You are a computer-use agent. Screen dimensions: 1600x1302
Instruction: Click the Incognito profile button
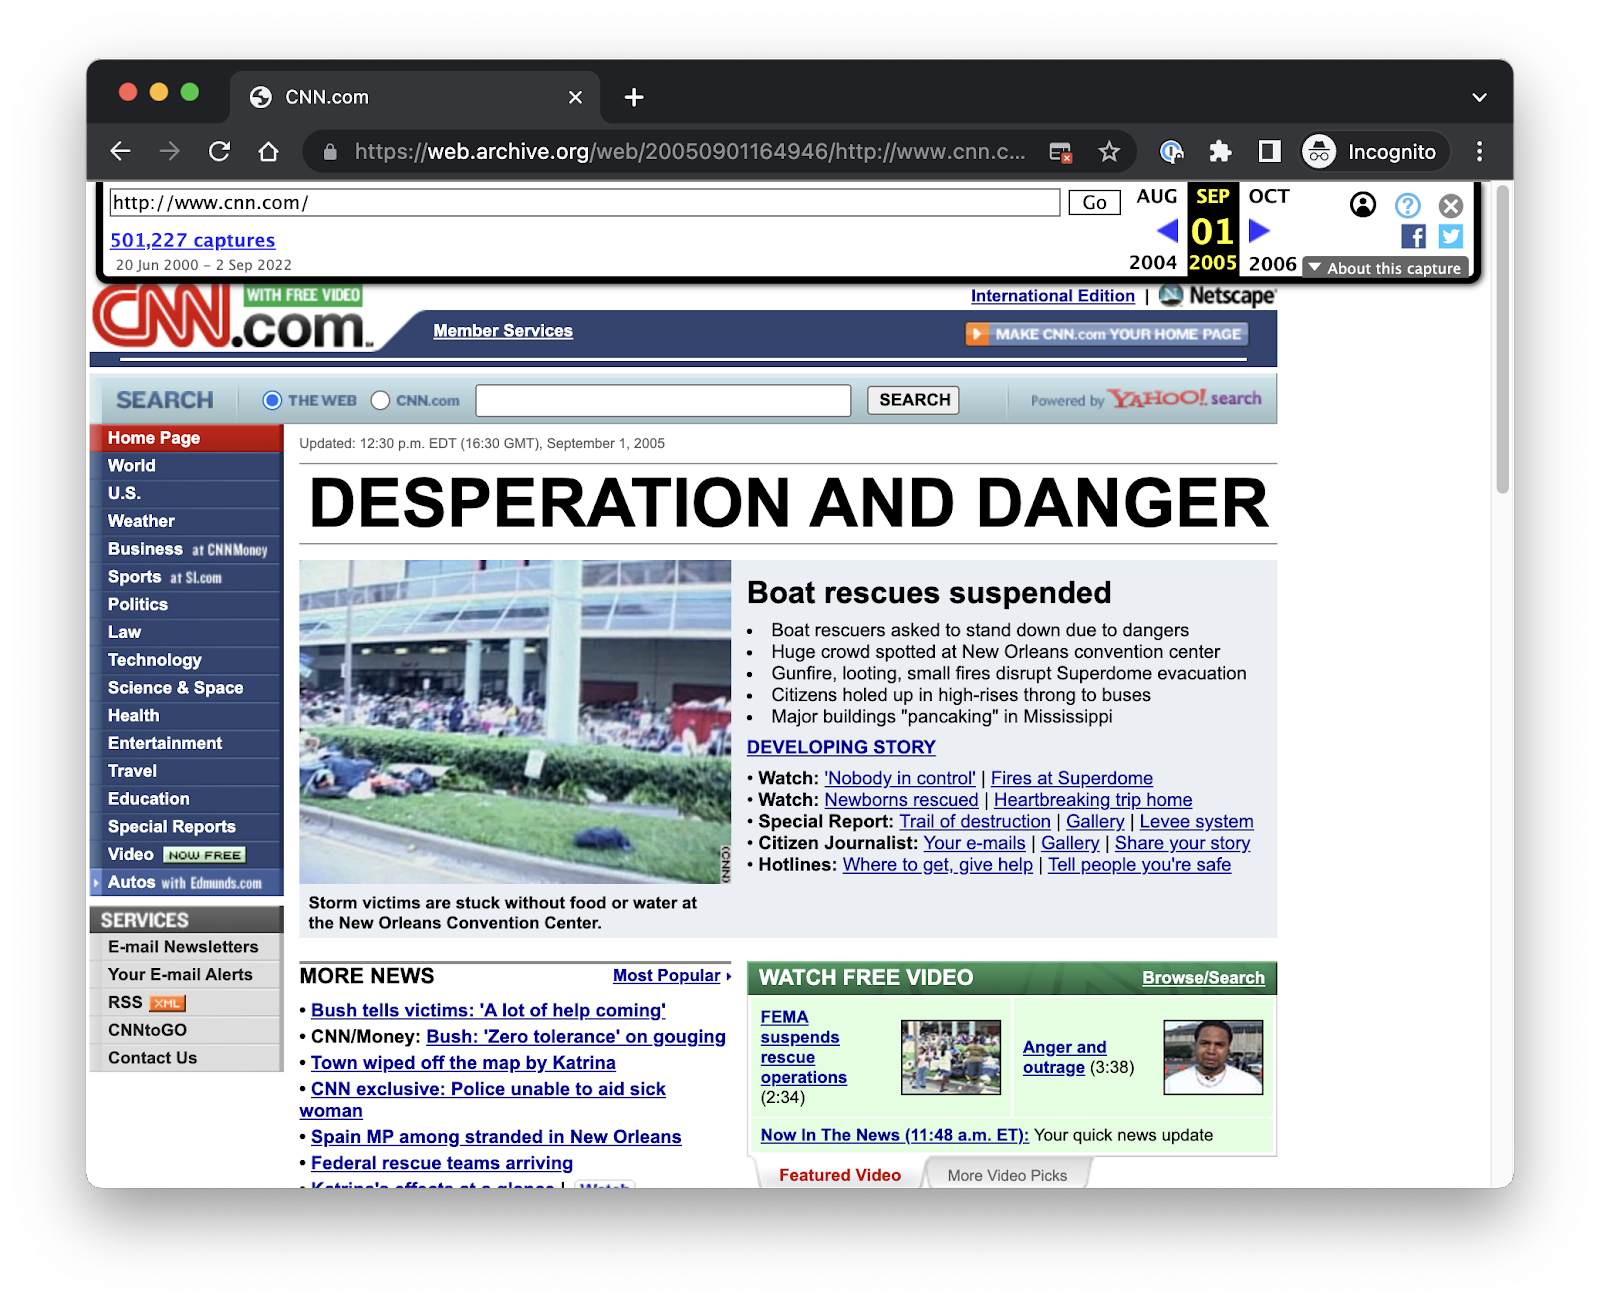pyautogui.click(x=1373, y=151)
